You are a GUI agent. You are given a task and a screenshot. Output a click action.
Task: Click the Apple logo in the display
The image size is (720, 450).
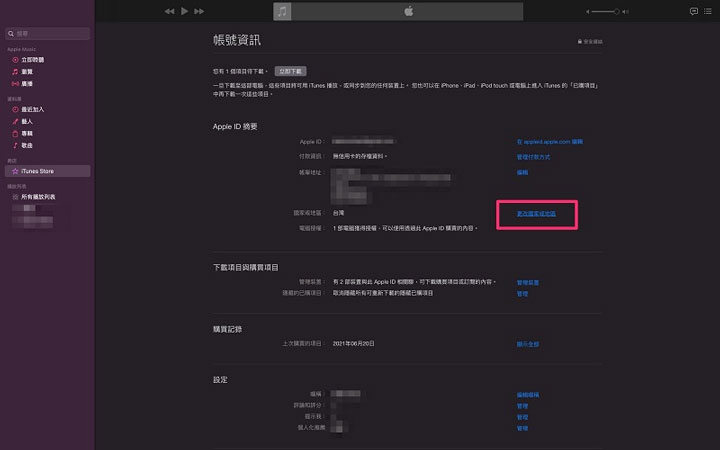pyautogui.click(x=409, y=11)
